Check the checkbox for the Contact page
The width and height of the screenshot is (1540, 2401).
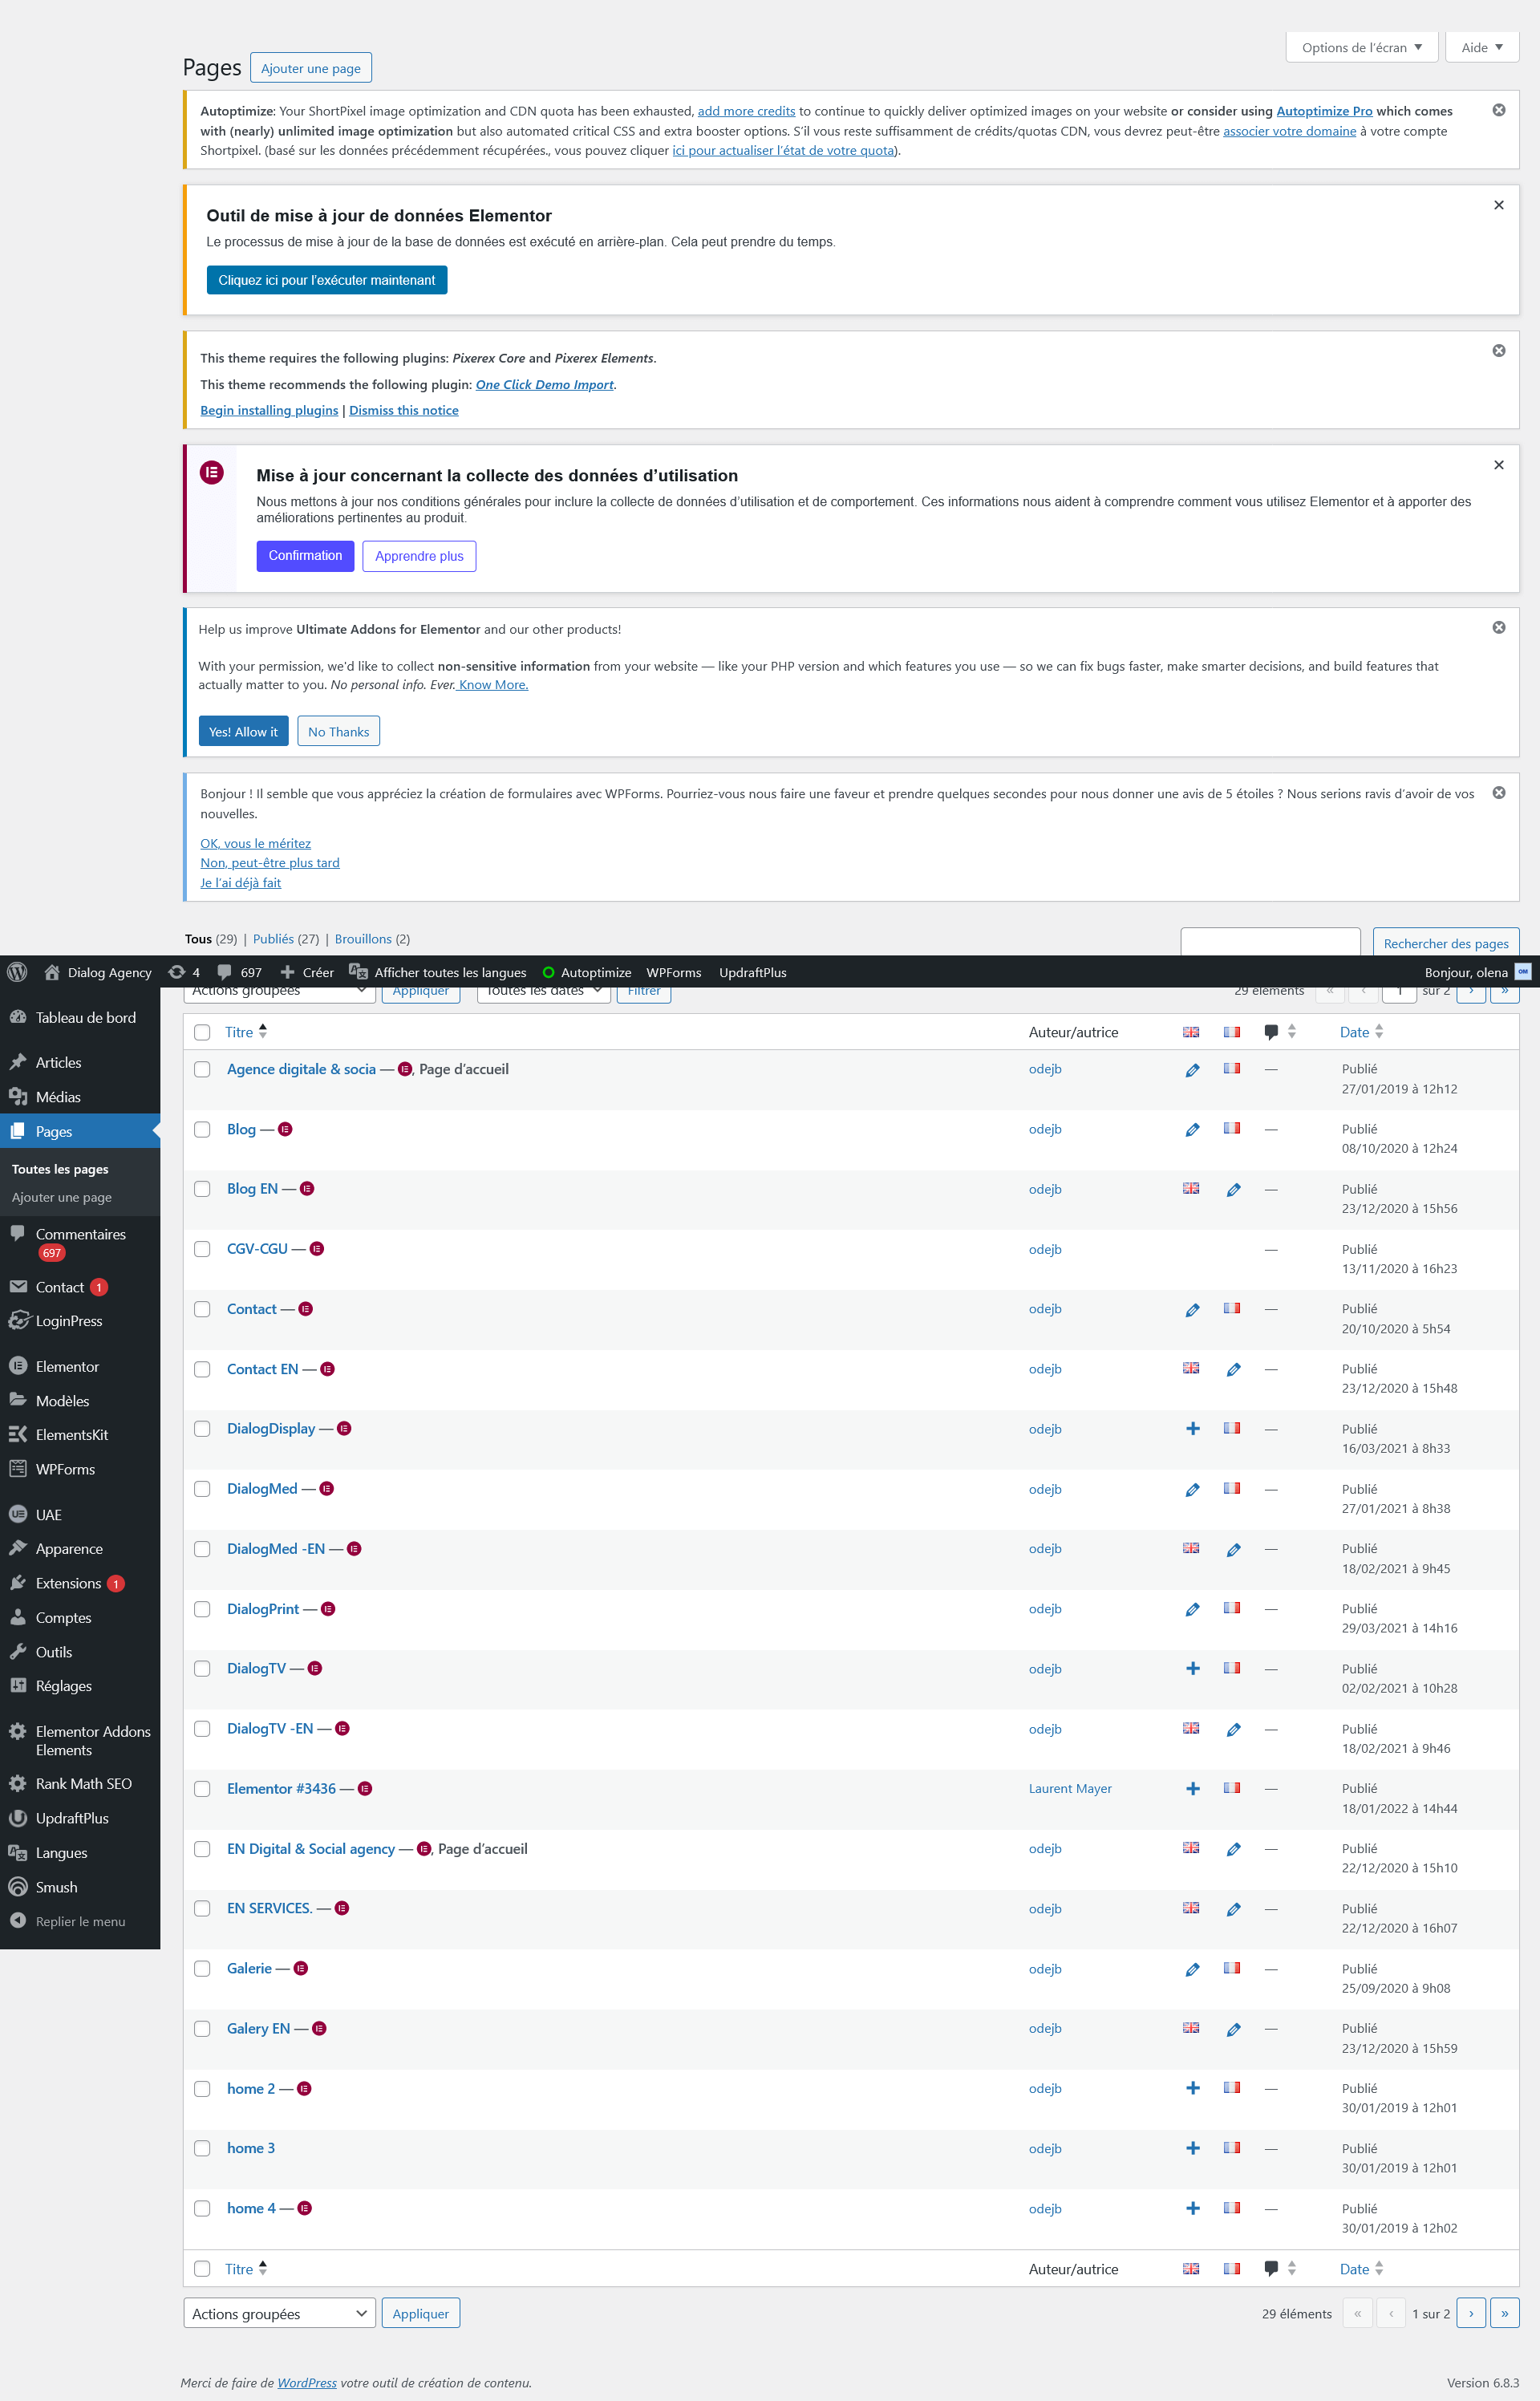(x=202, y=1309)
